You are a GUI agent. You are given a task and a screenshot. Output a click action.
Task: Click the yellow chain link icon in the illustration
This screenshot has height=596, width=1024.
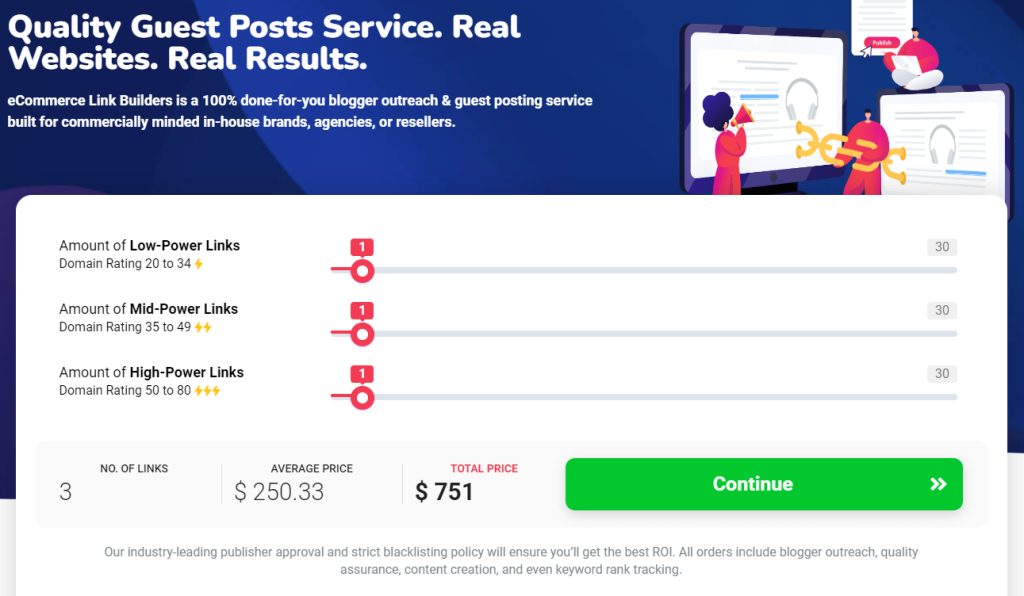click(849, 149)
